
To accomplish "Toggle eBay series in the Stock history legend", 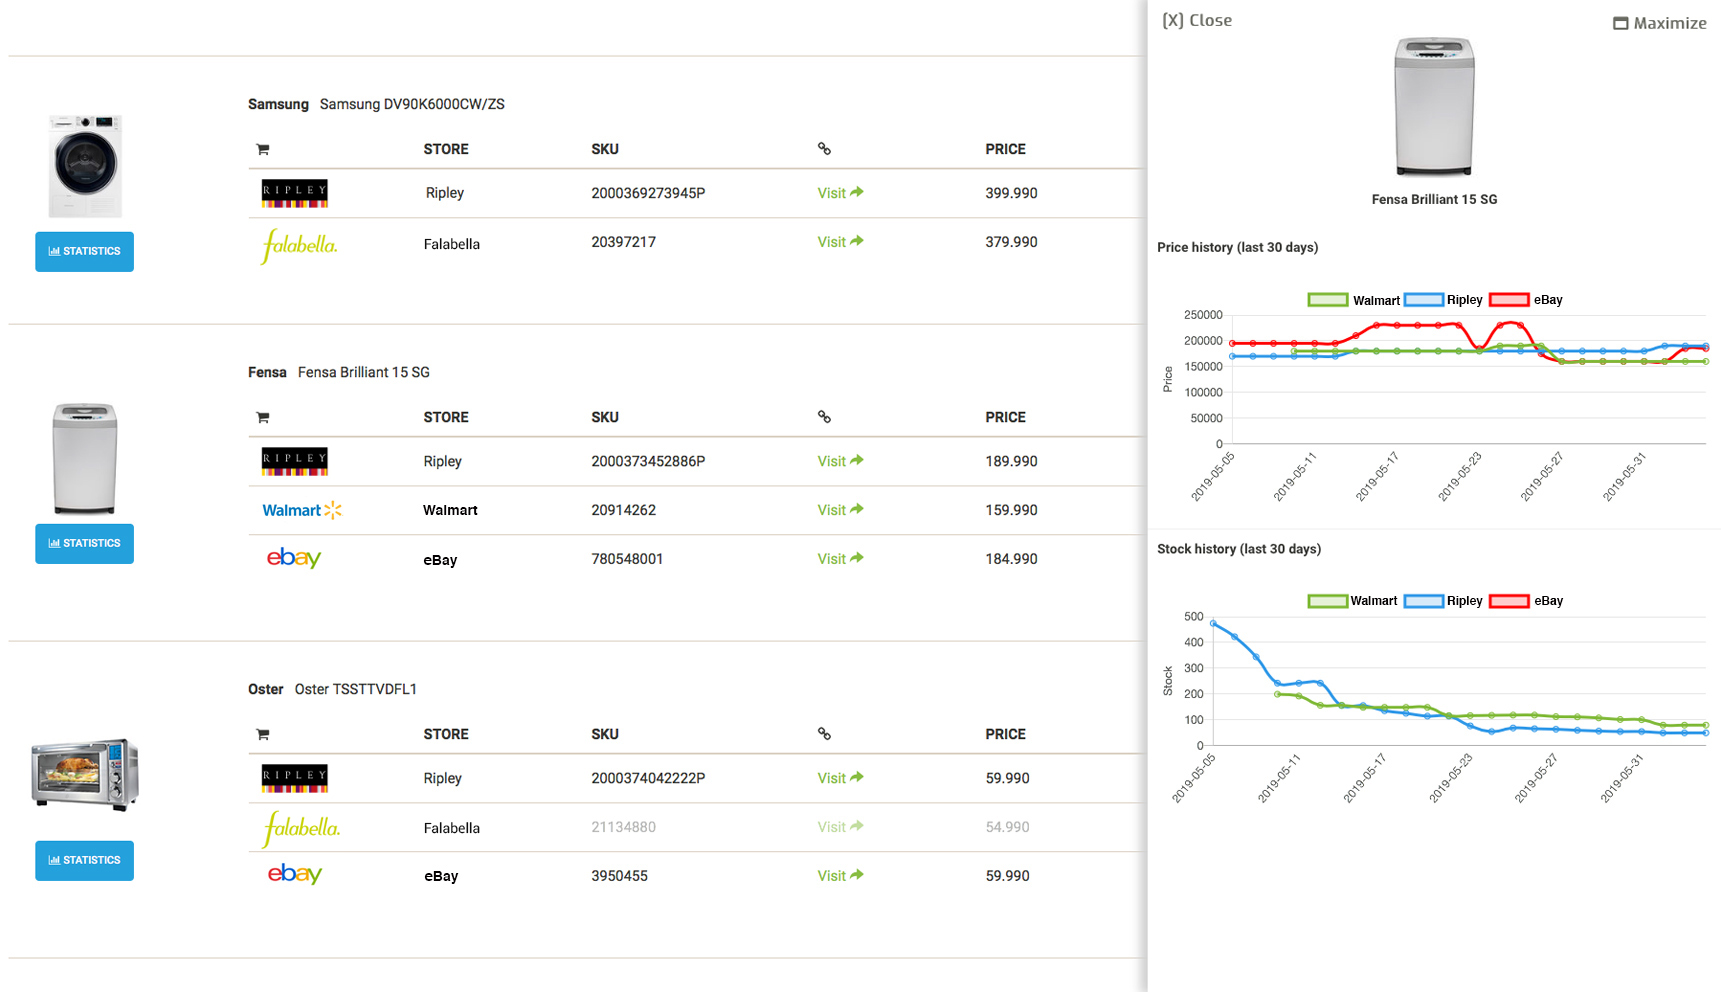I will [1509, 601].
